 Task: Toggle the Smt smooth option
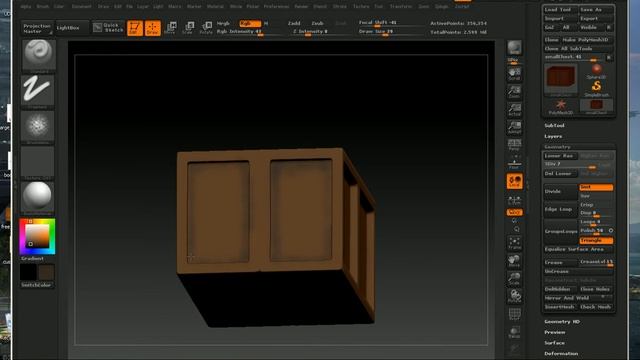[596, 187]
